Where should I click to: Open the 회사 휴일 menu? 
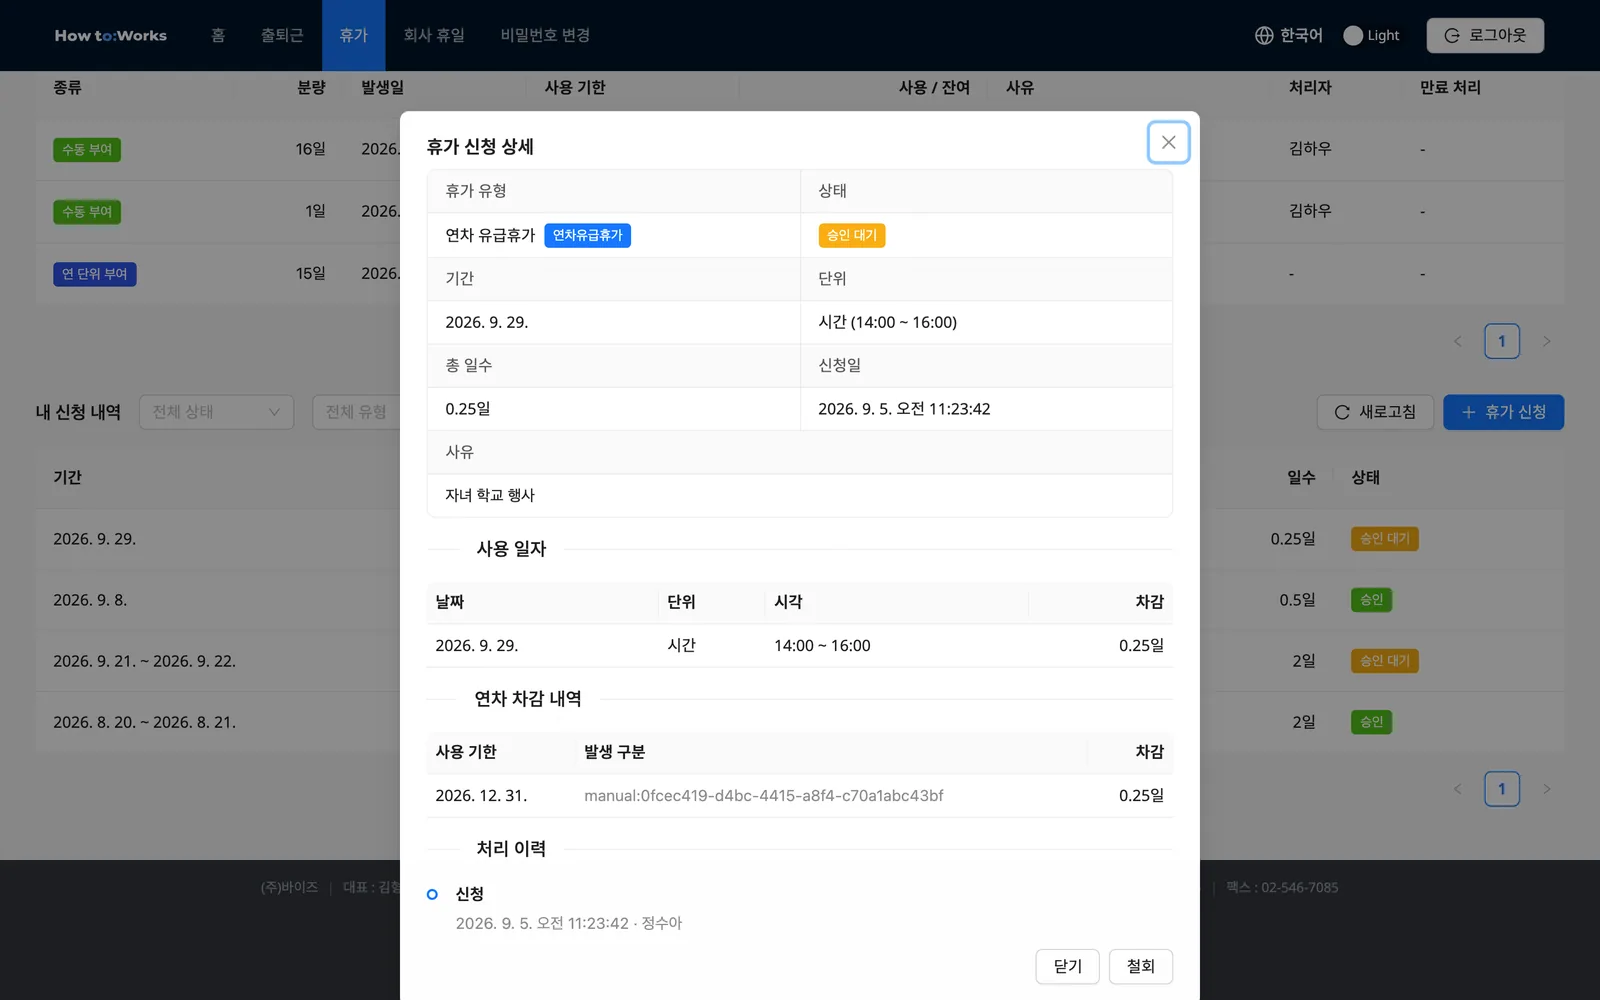pos(434,35)
